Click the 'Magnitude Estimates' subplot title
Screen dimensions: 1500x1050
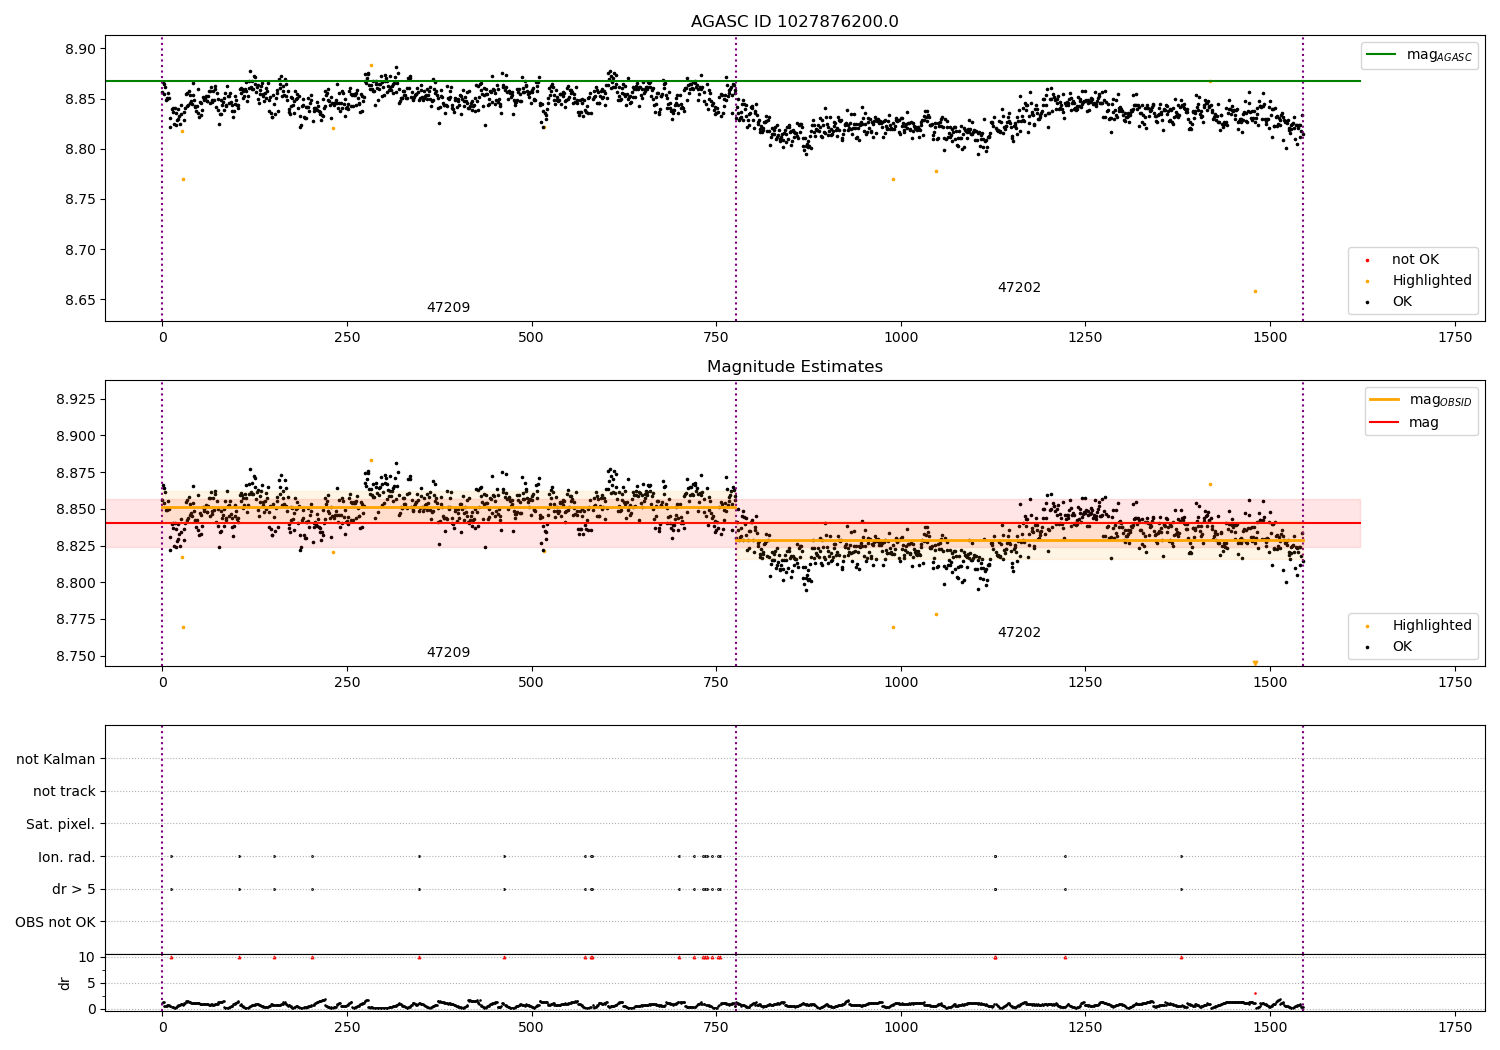point(794,367)
